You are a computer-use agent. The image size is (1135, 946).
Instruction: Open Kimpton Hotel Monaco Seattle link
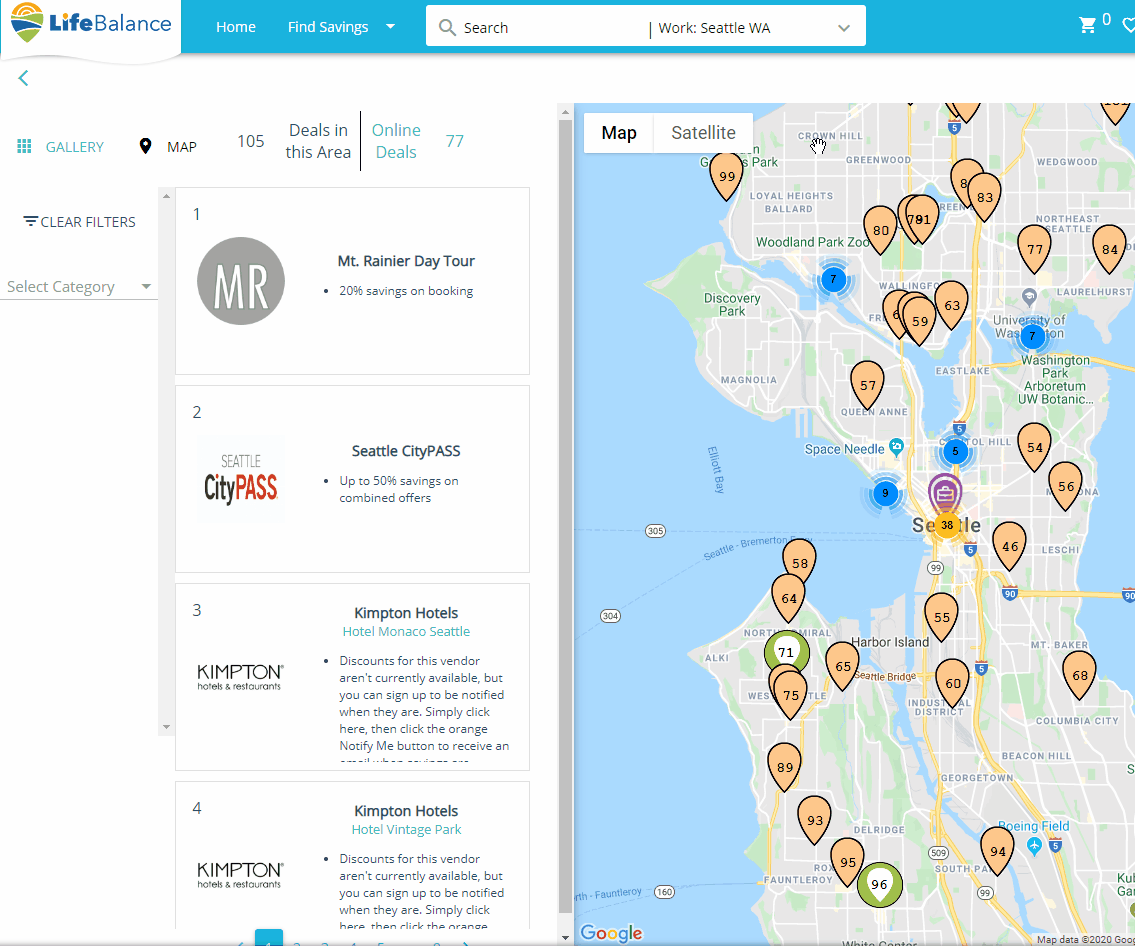click(x=406, y=631)
